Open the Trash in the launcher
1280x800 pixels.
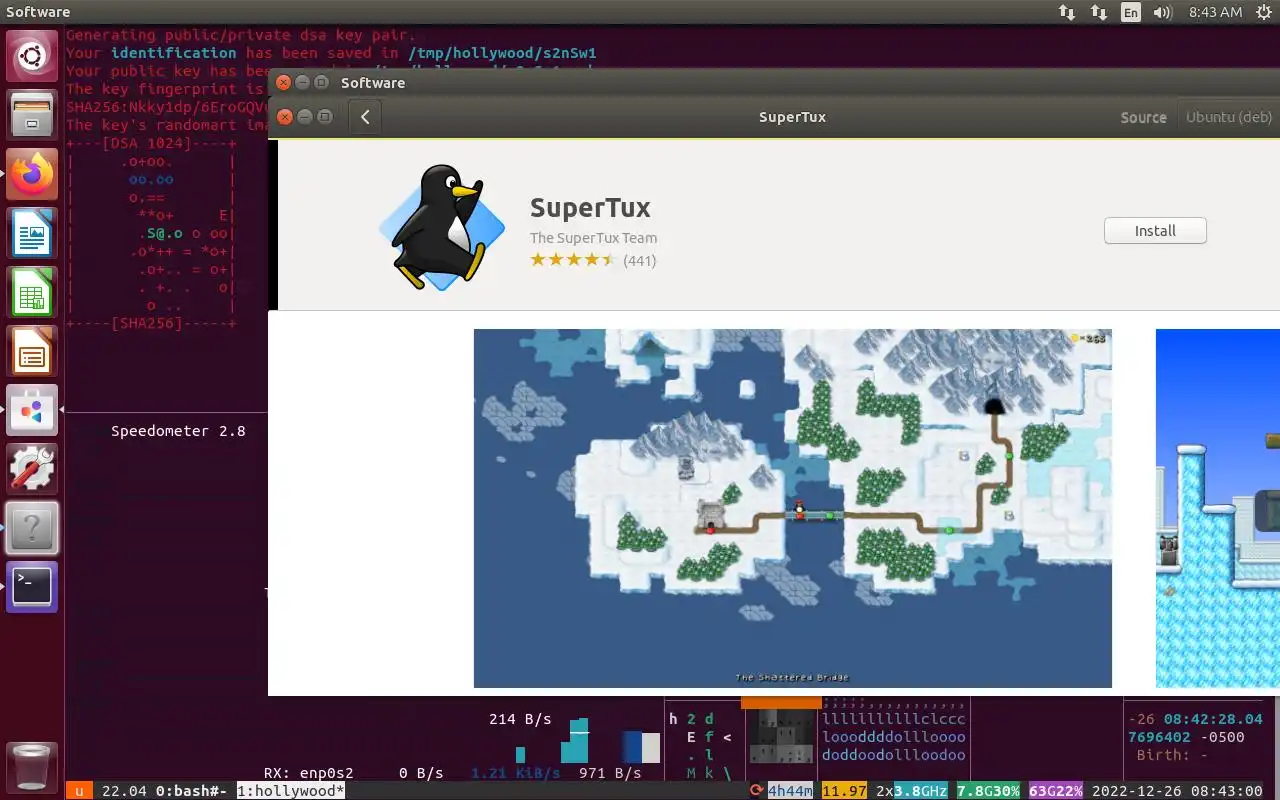click(32, 767)
